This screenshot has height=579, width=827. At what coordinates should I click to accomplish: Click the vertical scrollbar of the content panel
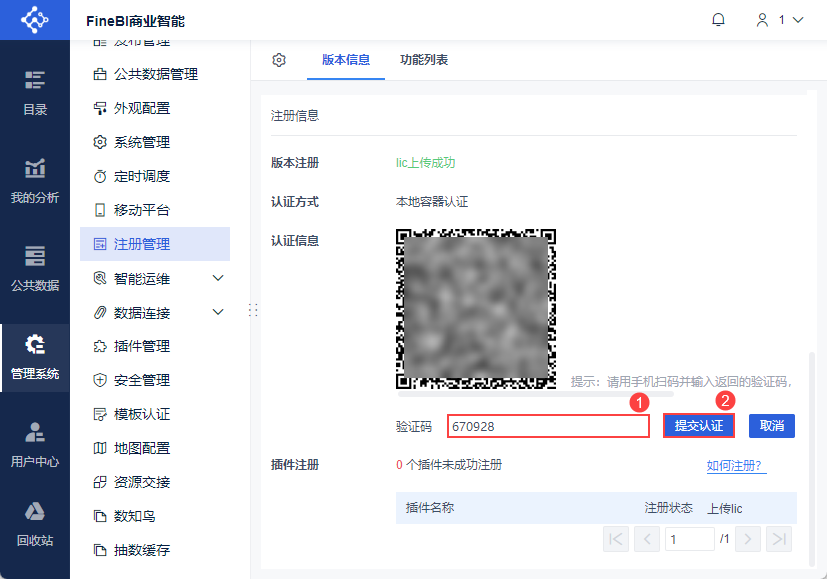[x=811, y=459]
